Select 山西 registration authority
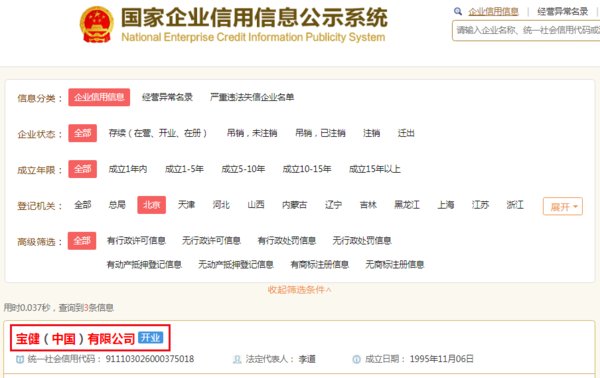Screen dimensions: 600x378 click(256, 205)
